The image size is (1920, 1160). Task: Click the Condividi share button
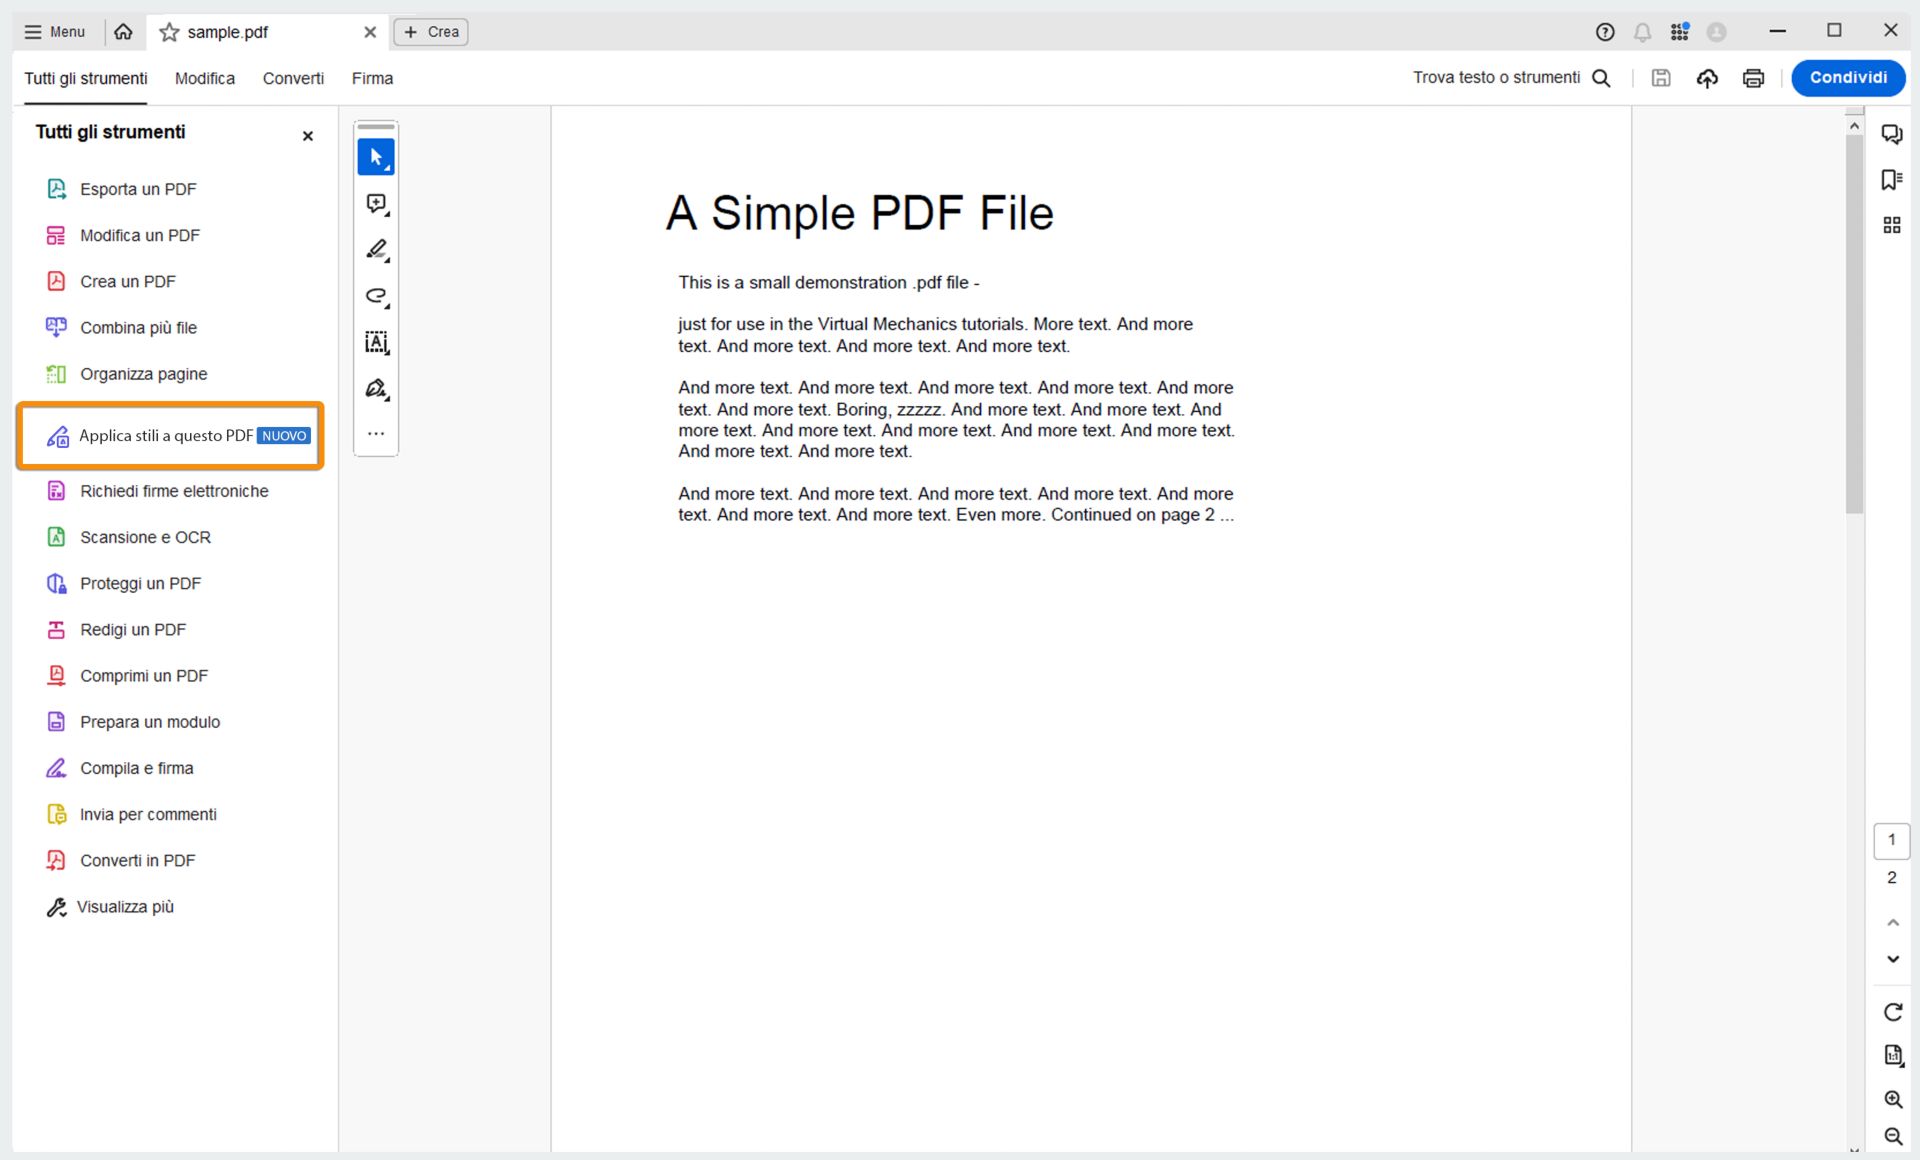coord(1847,78)
